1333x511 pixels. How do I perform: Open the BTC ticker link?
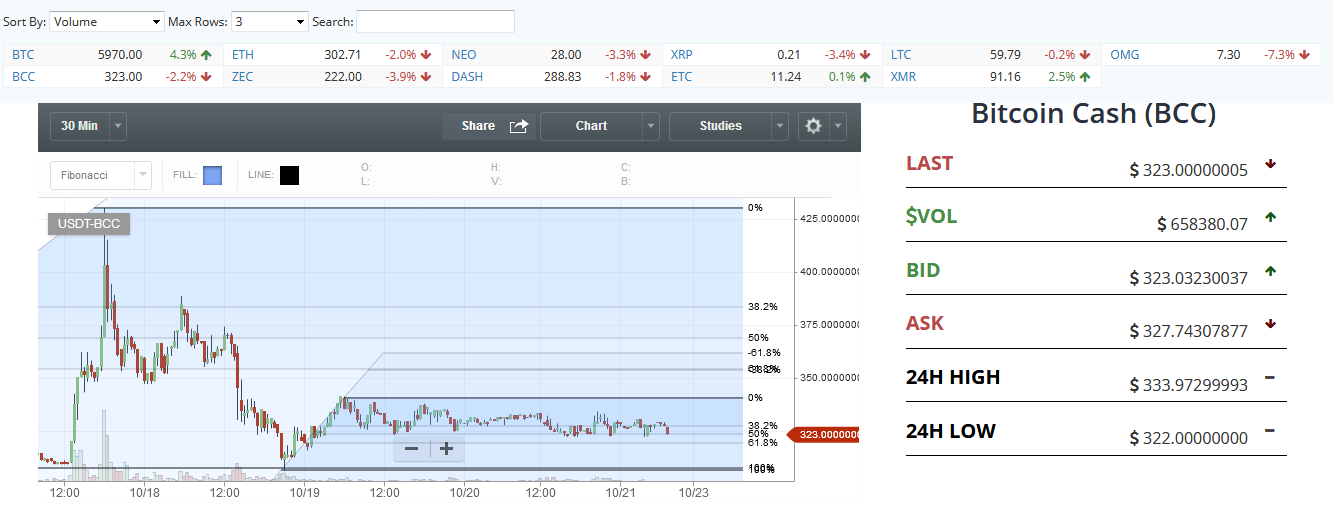(23, 55)
